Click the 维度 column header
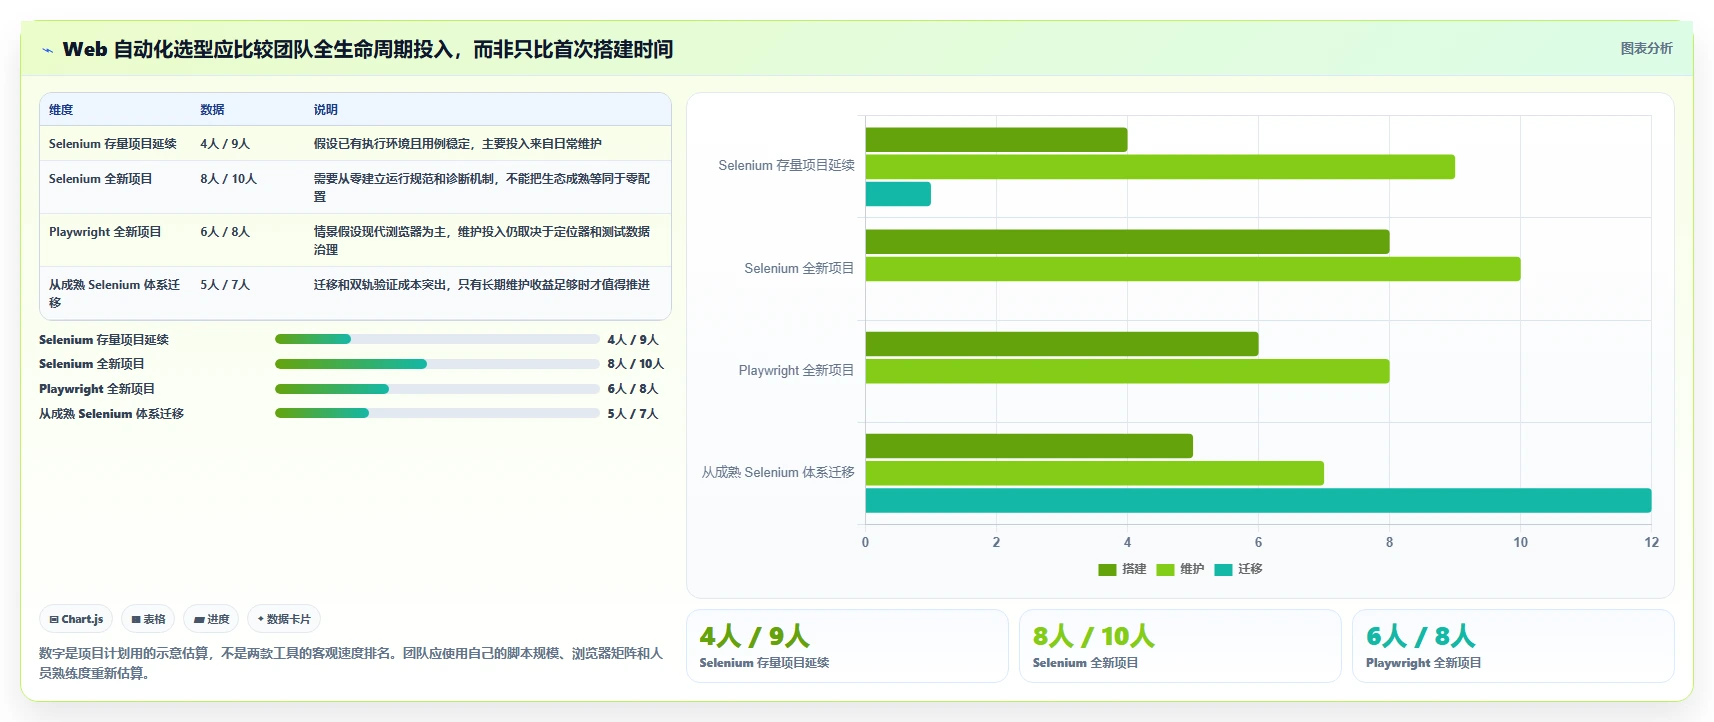The image size is (1714, 722). 61,110
